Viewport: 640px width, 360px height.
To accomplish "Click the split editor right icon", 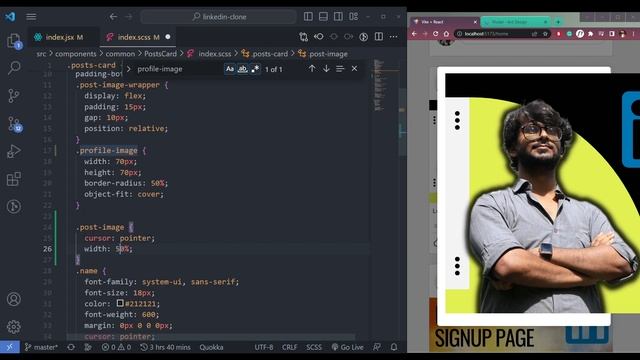I will coord(379,37).
